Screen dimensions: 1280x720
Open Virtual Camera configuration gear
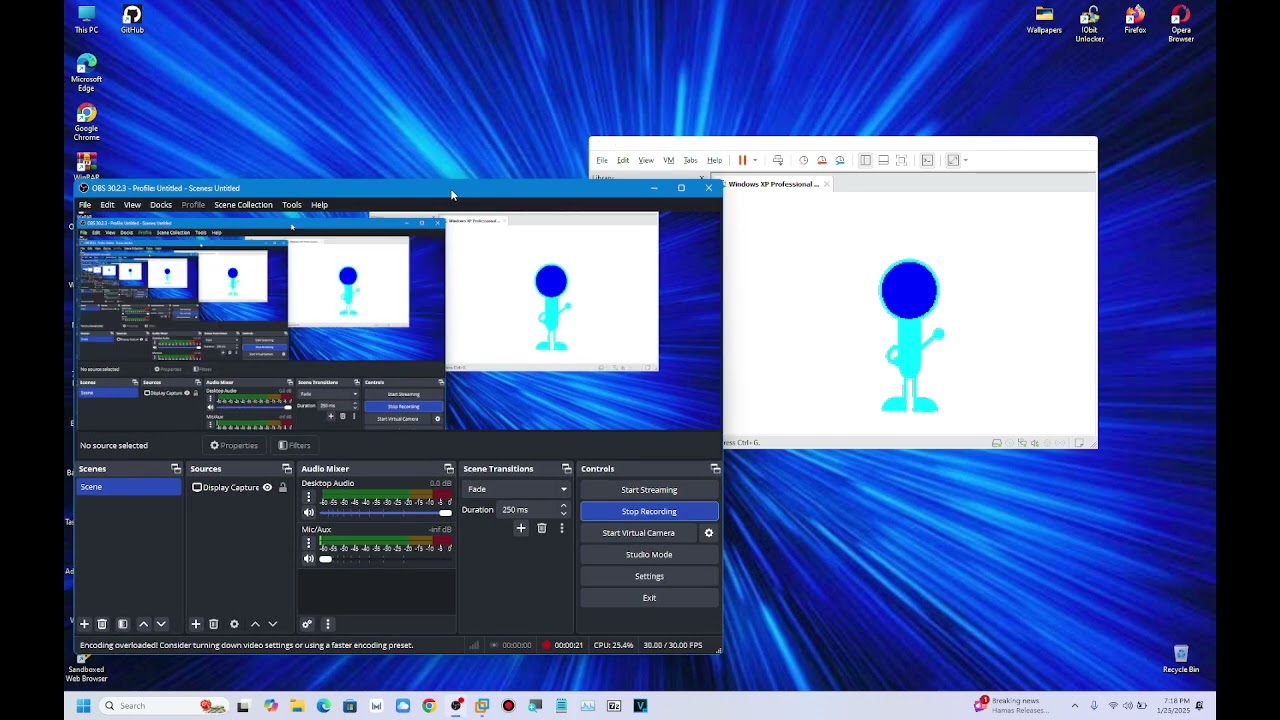[x=709, y=533]
